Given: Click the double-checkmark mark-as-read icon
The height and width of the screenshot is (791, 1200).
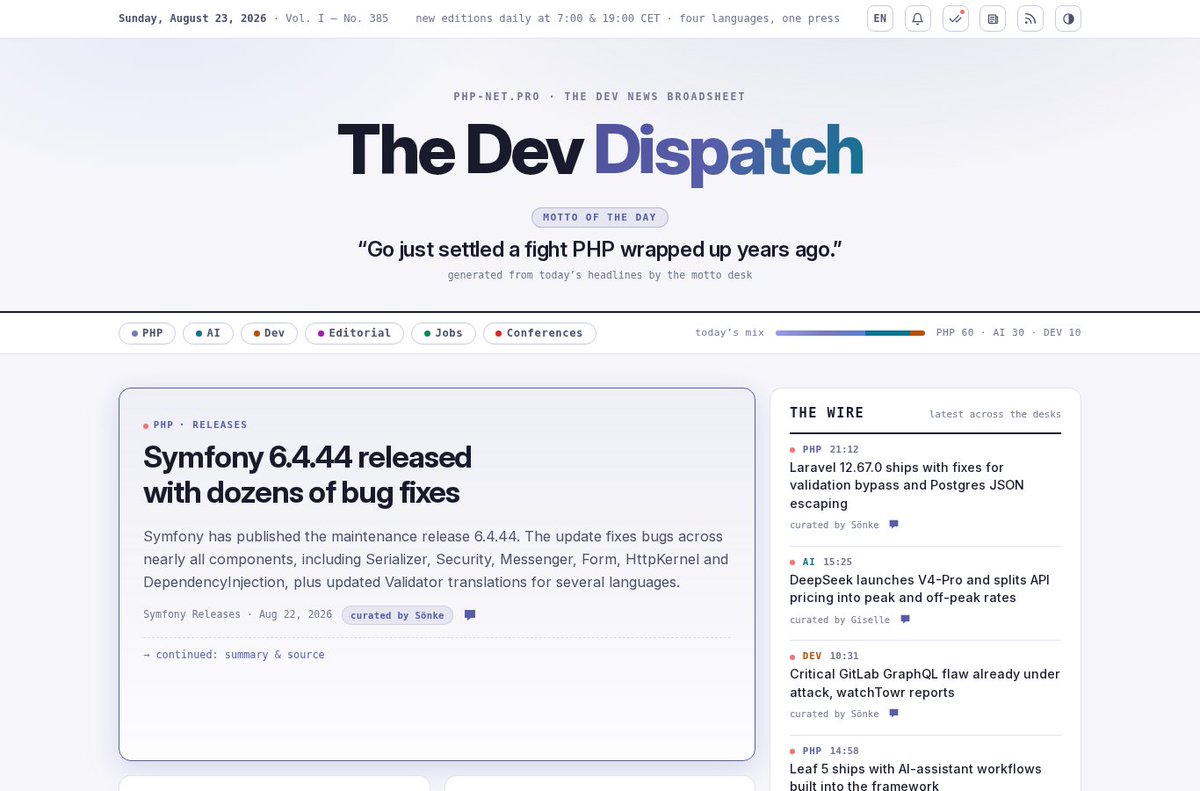Looking at the screenshot, I should tap(956, 18).
